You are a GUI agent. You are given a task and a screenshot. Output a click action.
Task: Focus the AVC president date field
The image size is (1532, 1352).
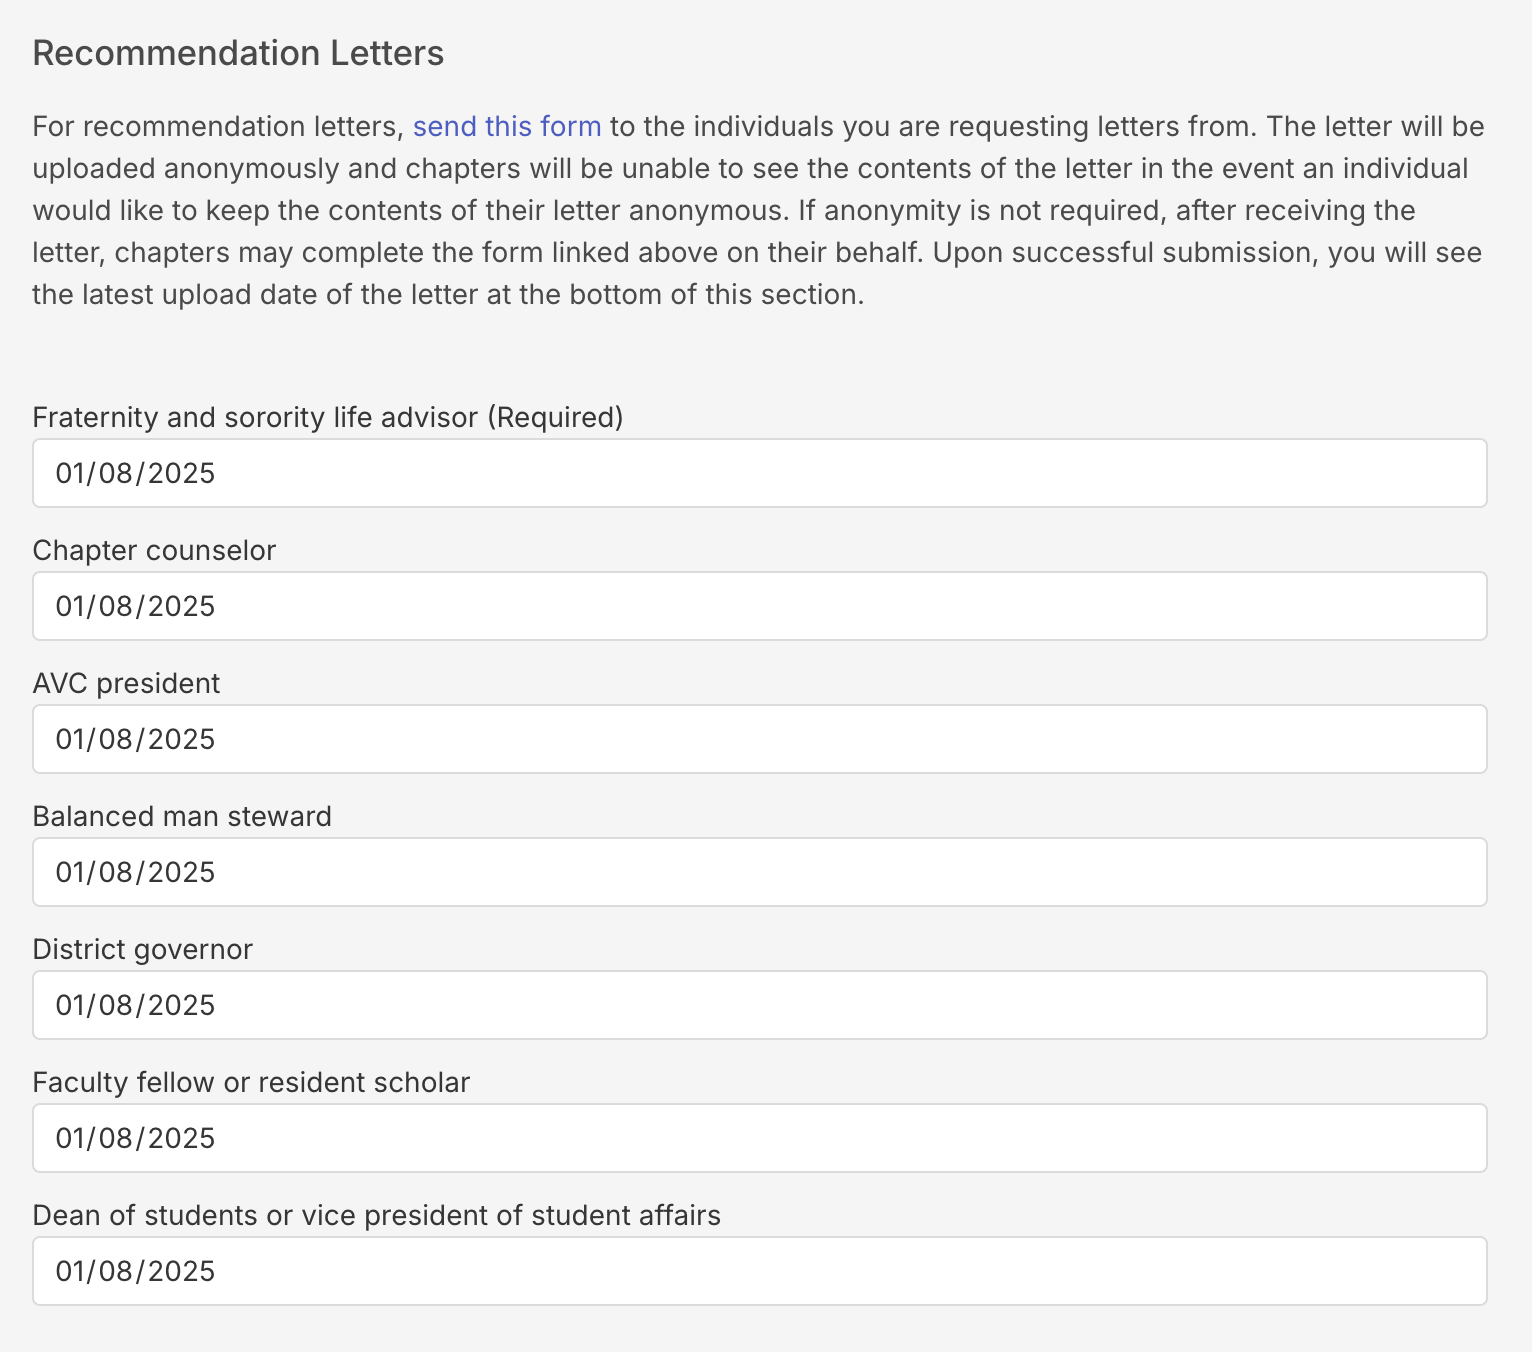pos(760,739)
